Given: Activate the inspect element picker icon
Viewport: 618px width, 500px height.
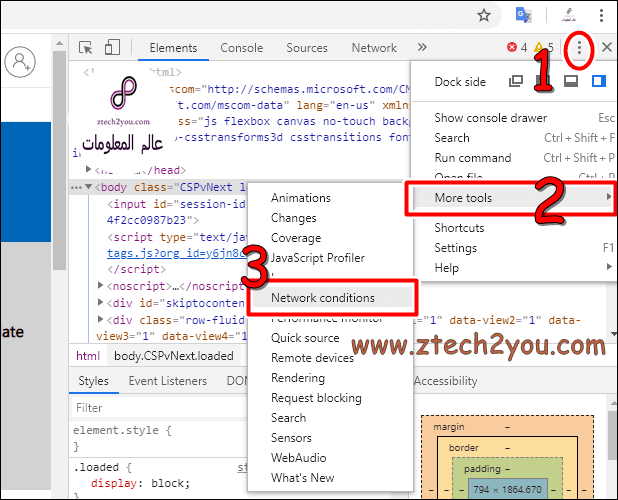Looking at the screenshot, I should click(86, 48).
